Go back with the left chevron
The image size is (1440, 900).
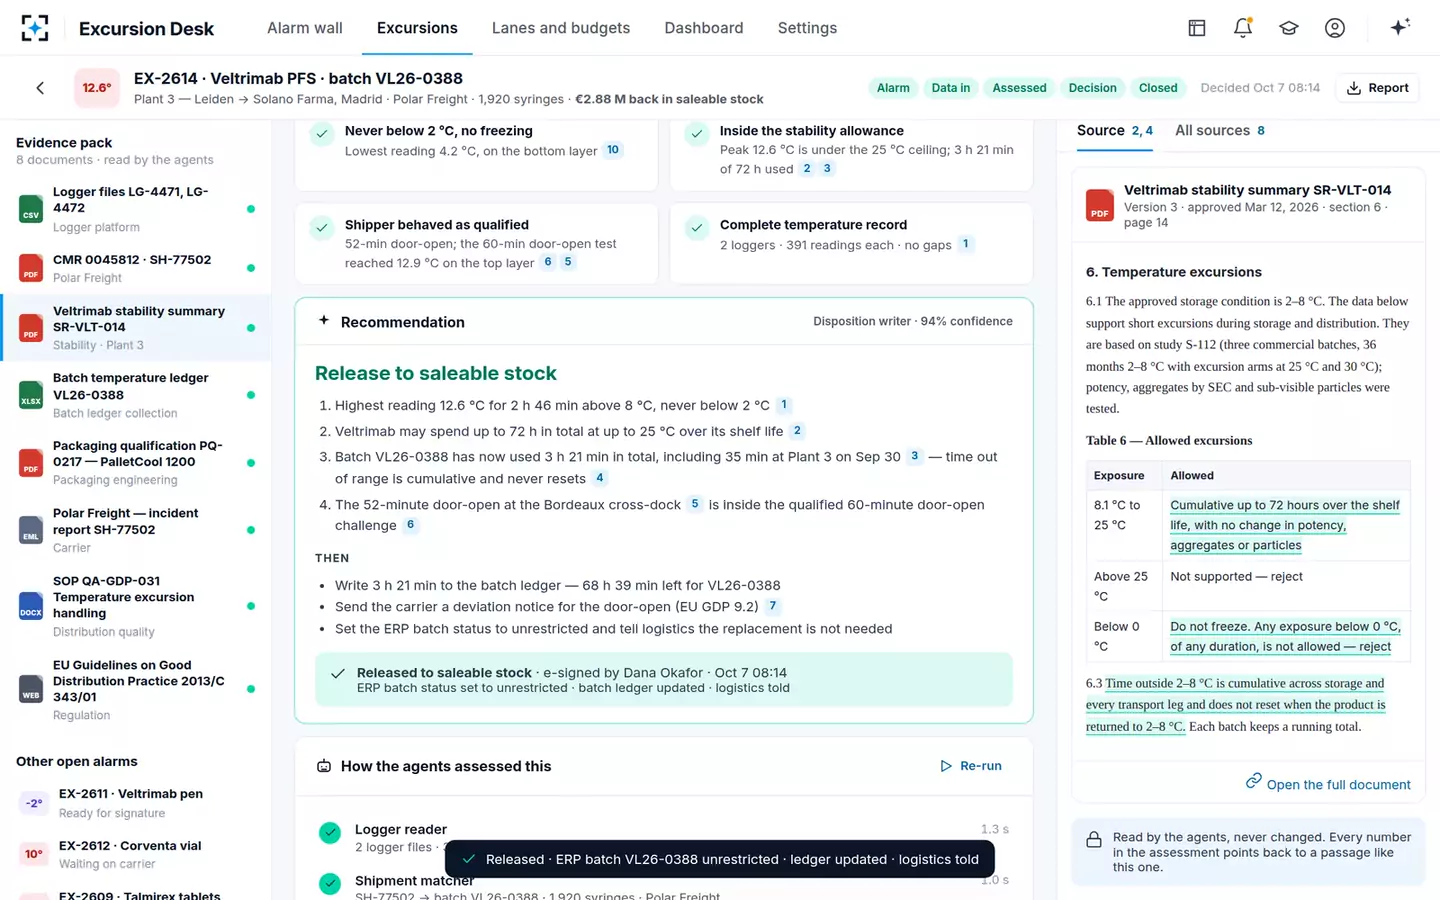coord(40,88)
